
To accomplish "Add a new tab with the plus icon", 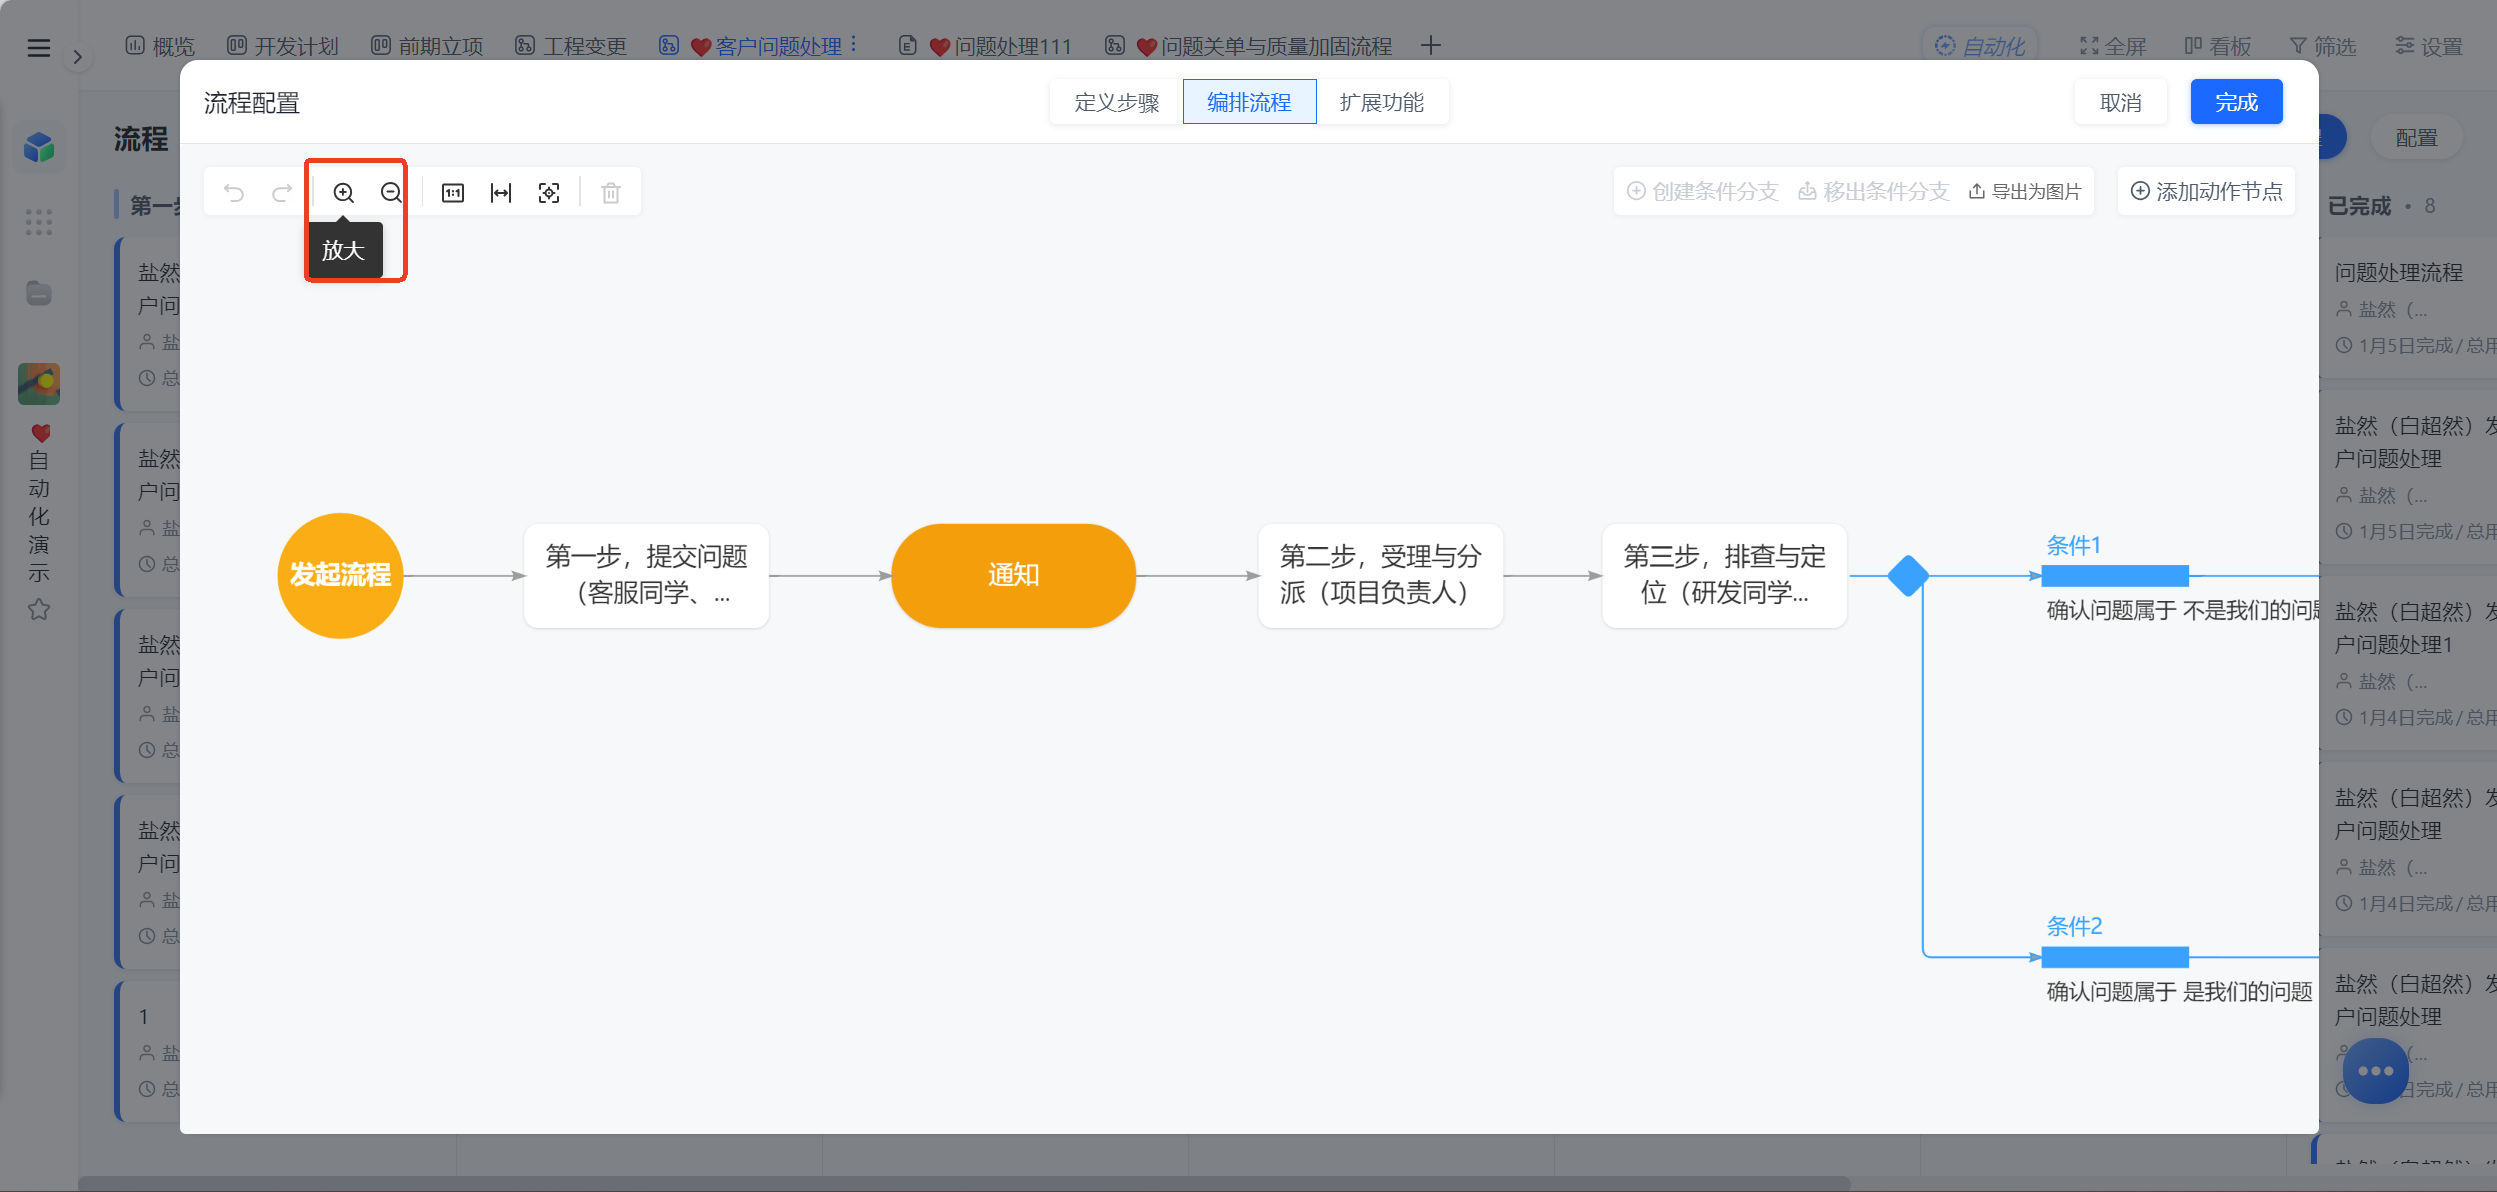I will (x=1431, y=46).
